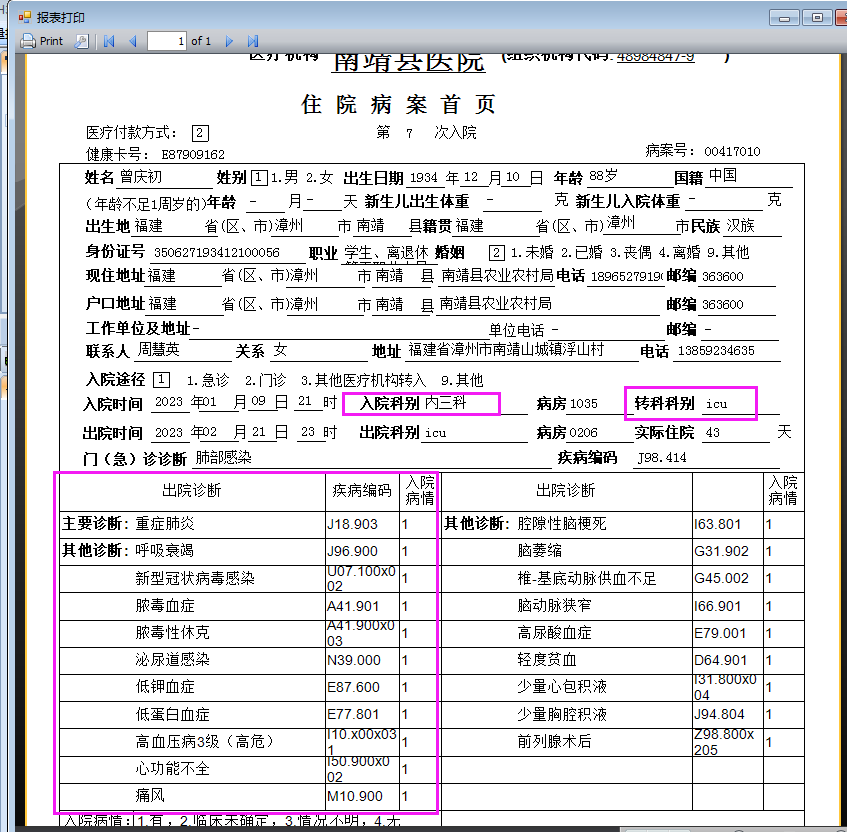Click the contact phone 13859234635
Viewport: 847px width, 832px height.
[x=716, y=351]
